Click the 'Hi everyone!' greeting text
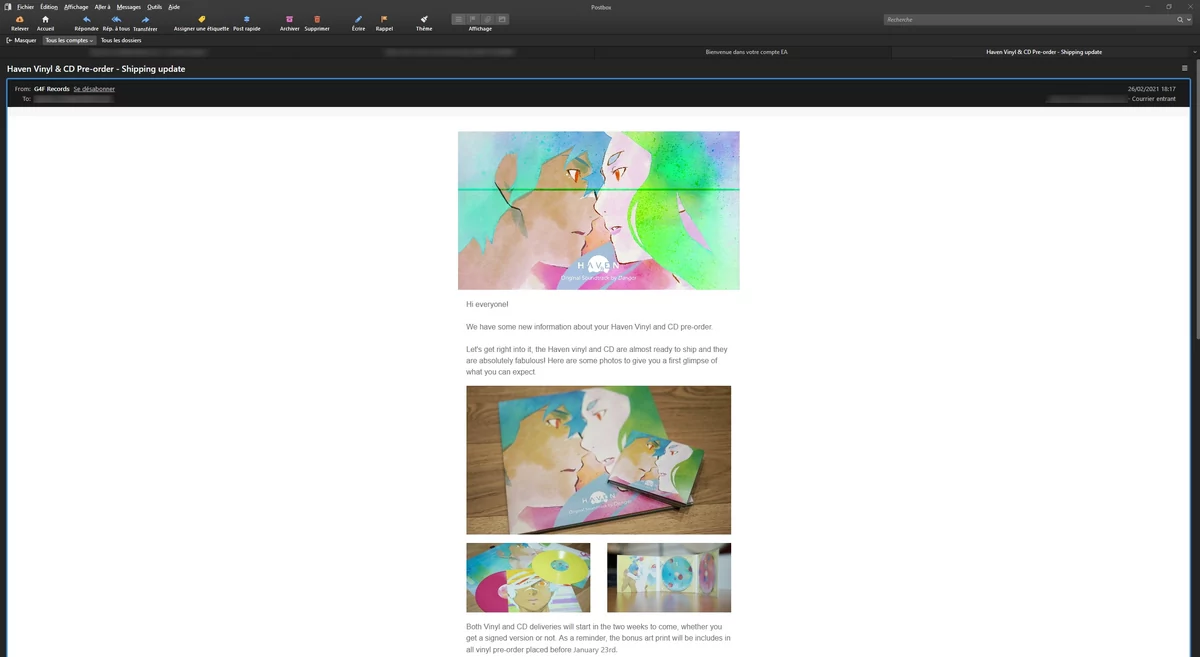Image resolution: width=1200 pixels, height=657 pixels. (x=487, y=304)
